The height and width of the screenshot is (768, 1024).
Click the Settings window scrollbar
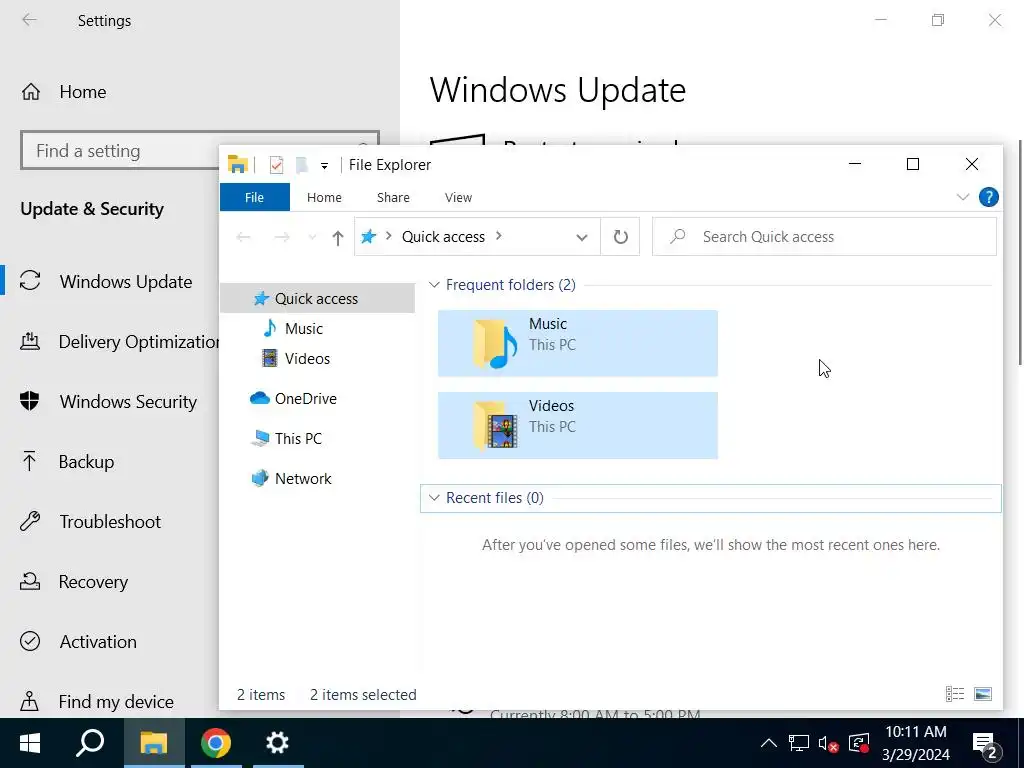click(1020, 251)
